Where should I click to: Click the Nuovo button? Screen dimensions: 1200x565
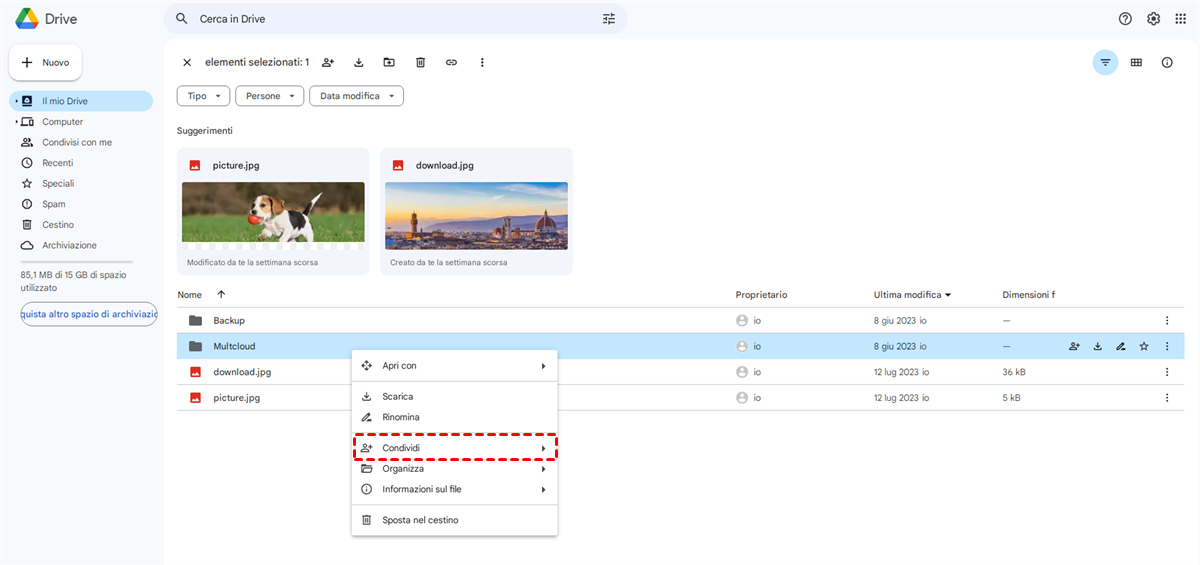pos(45,62)
